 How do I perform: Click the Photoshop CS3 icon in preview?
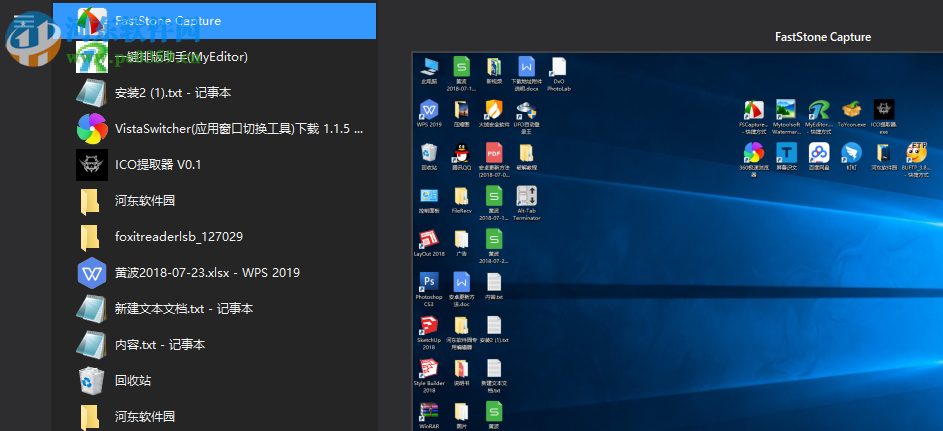429,282
